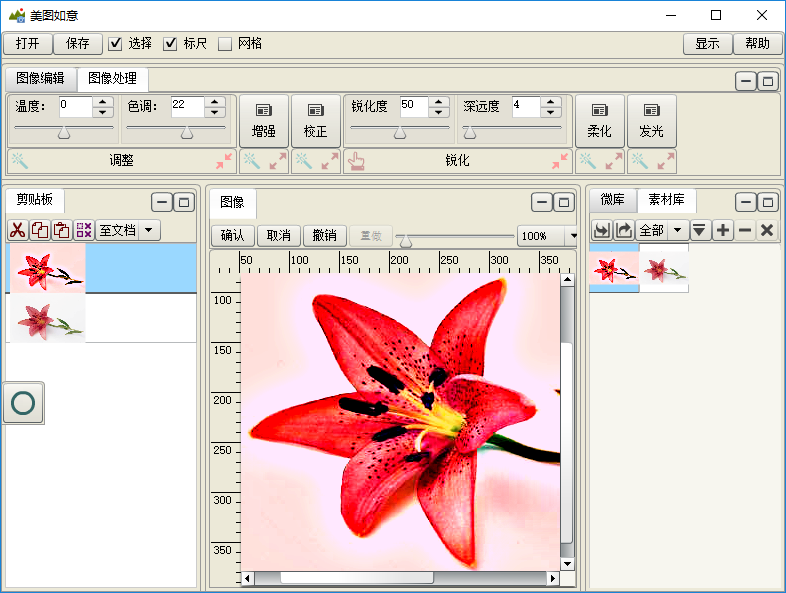Click the copy icon in 剪贴板 panel
786x593 pixels.
click(40, 231)
